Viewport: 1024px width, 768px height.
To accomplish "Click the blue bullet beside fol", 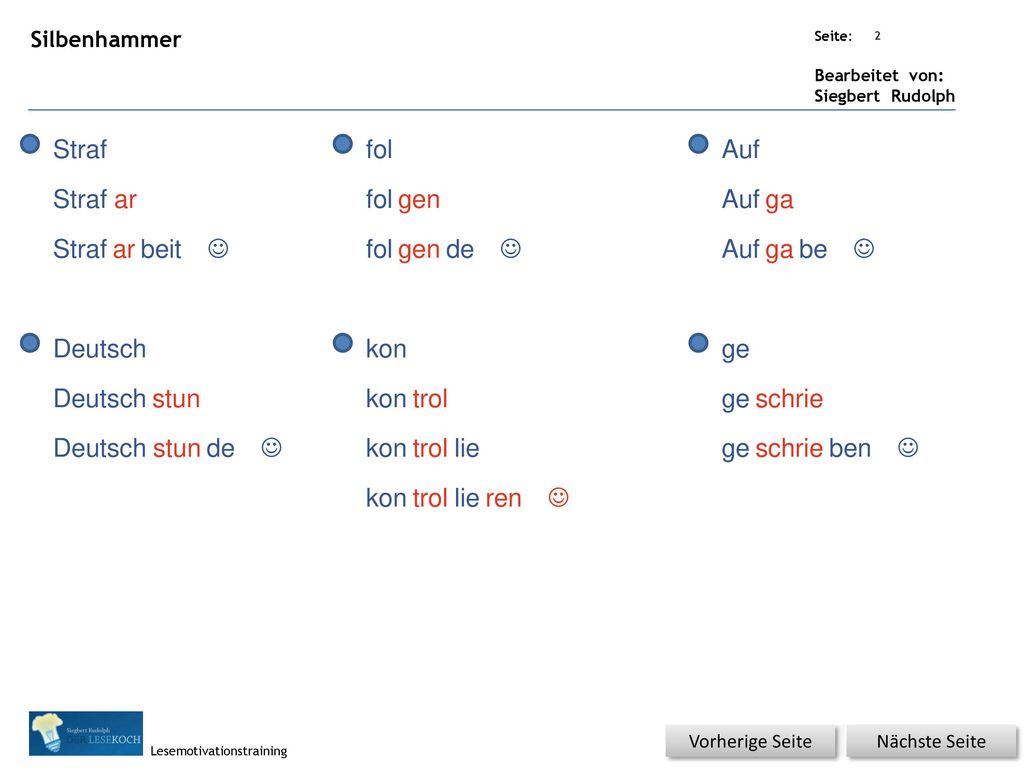I will (343, 144).
